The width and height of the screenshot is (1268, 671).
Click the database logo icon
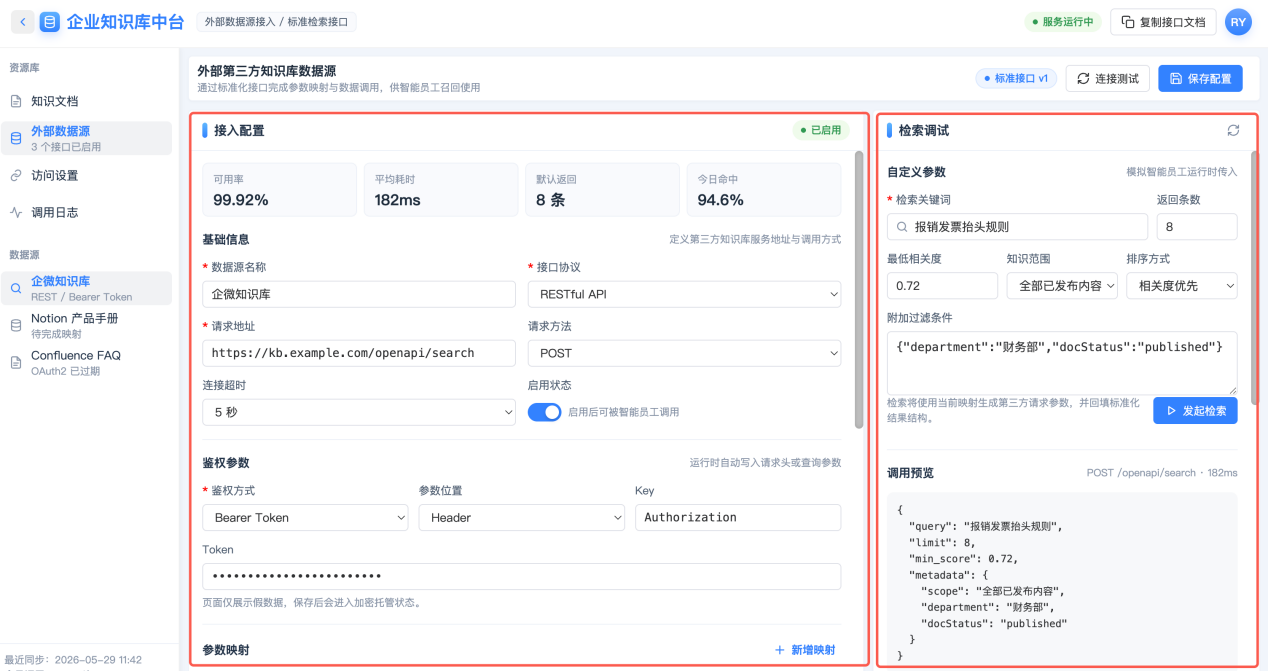click(49, 22)
